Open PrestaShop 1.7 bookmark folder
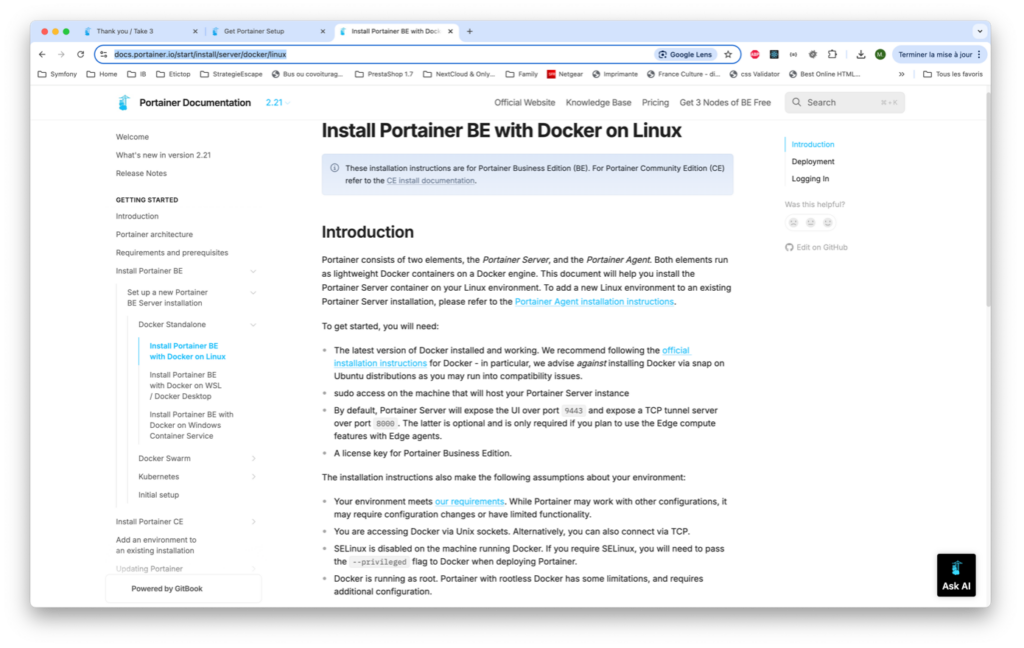 [384, 74]
